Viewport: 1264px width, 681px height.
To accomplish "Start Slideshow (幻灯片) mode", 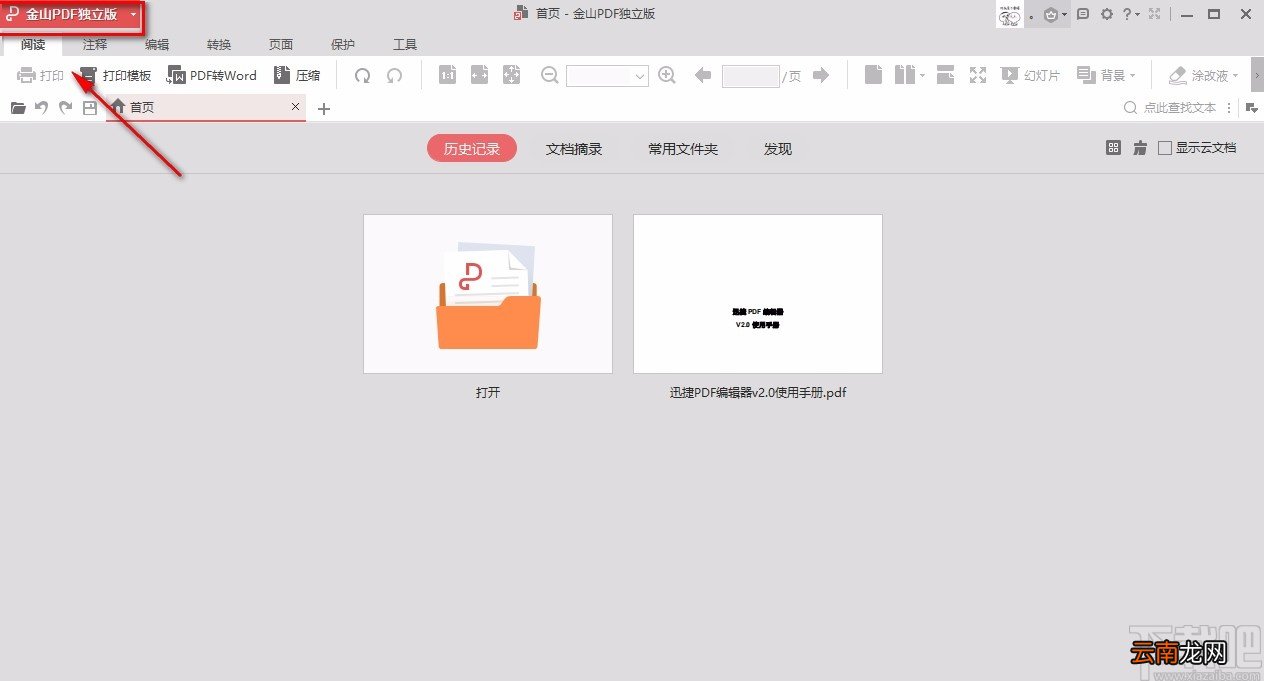I will [x=1030, y=75].
